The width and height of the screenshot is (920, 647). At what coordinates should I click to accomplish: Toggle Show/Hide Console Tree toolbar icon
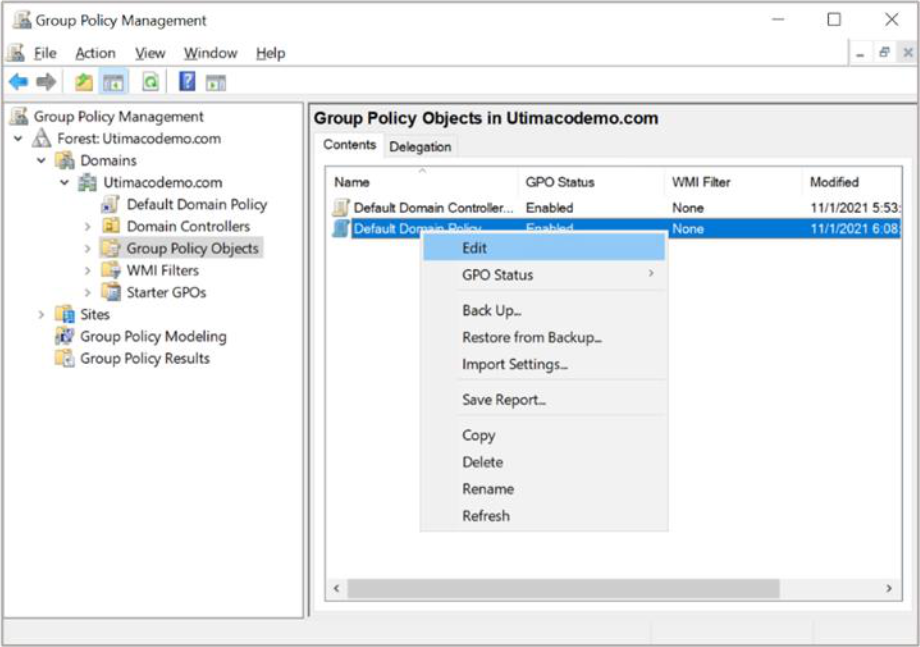coord(114,82)
